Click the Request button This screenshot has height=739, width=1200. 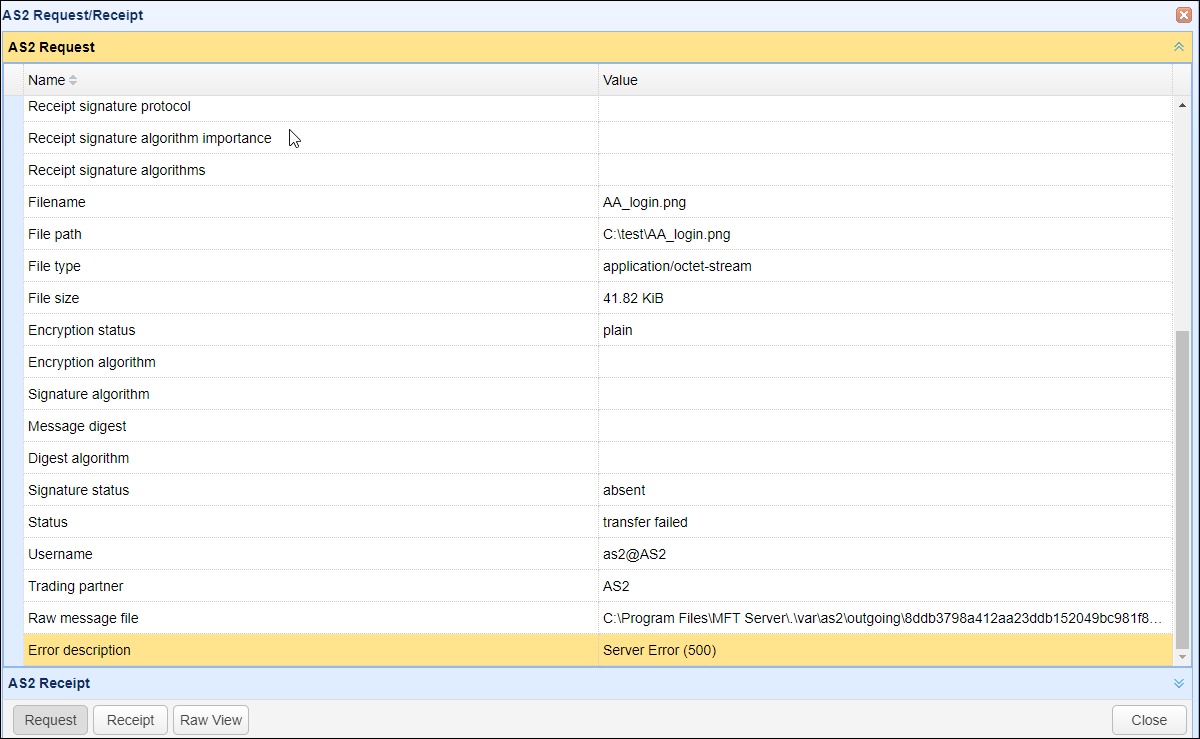pos(51,720)
